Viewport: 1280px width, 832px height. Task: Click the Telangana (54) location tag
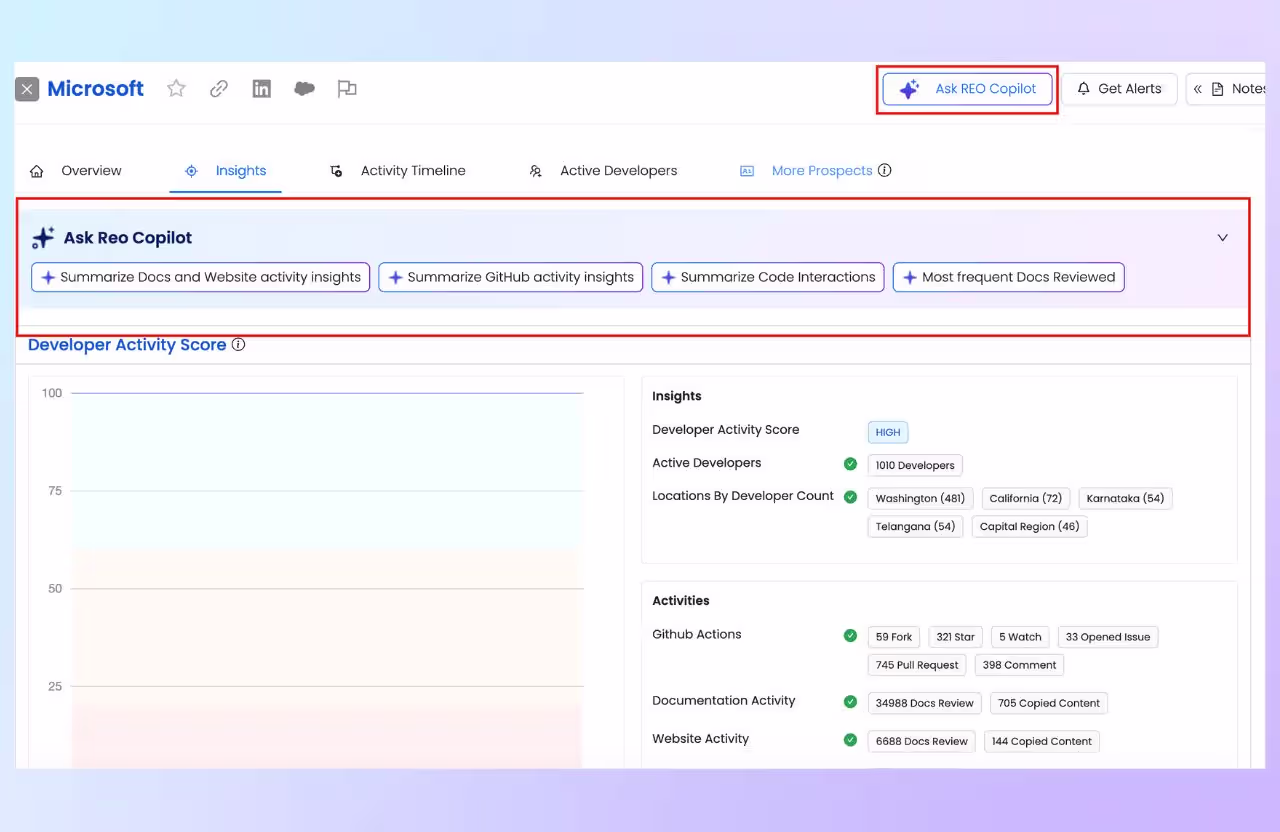pyautogui.click(x=915, y=526)
